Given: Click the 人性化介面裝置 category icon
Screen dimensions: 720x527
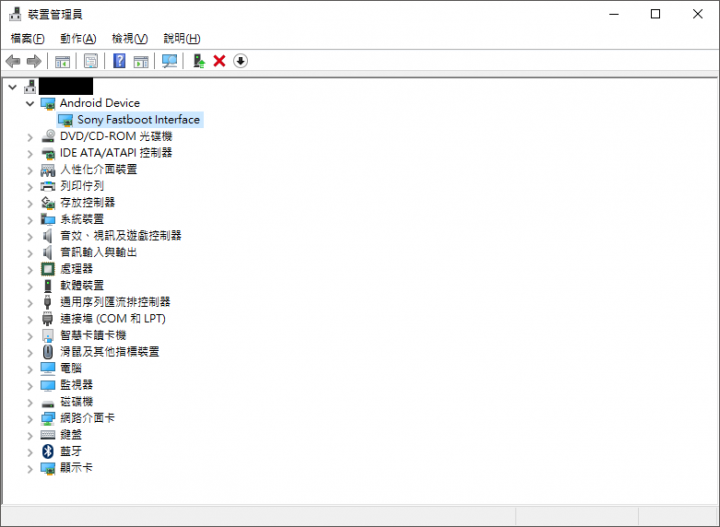Looking at the screenshot, I should tap(48, 170).
